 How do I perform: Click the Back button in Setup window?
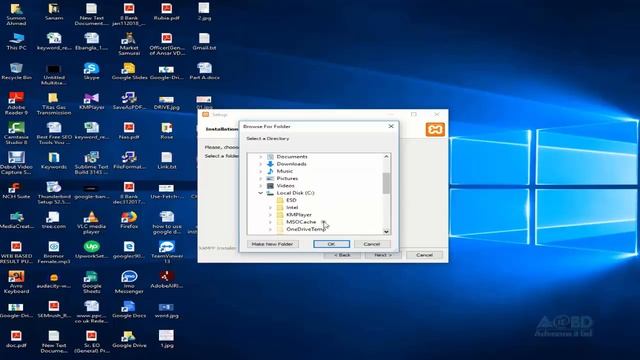tap(342, 255)
